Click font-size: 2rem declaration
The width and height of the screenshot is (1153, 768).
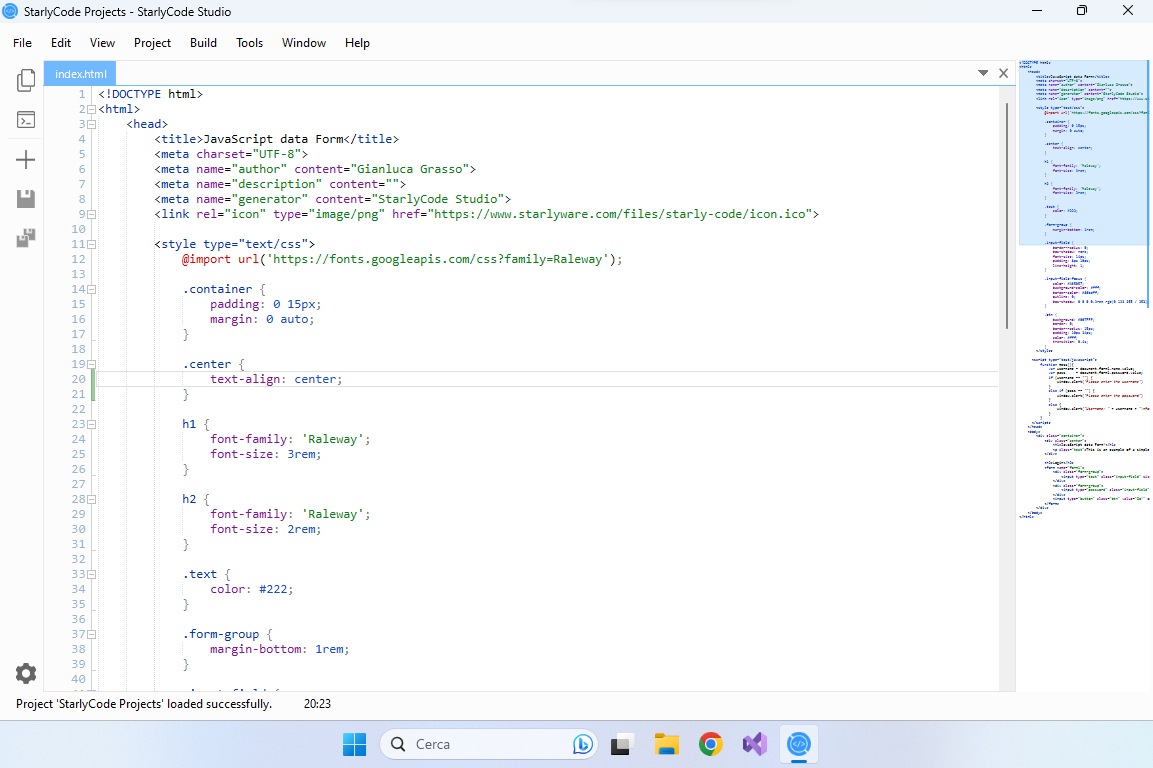click(266, 530)
